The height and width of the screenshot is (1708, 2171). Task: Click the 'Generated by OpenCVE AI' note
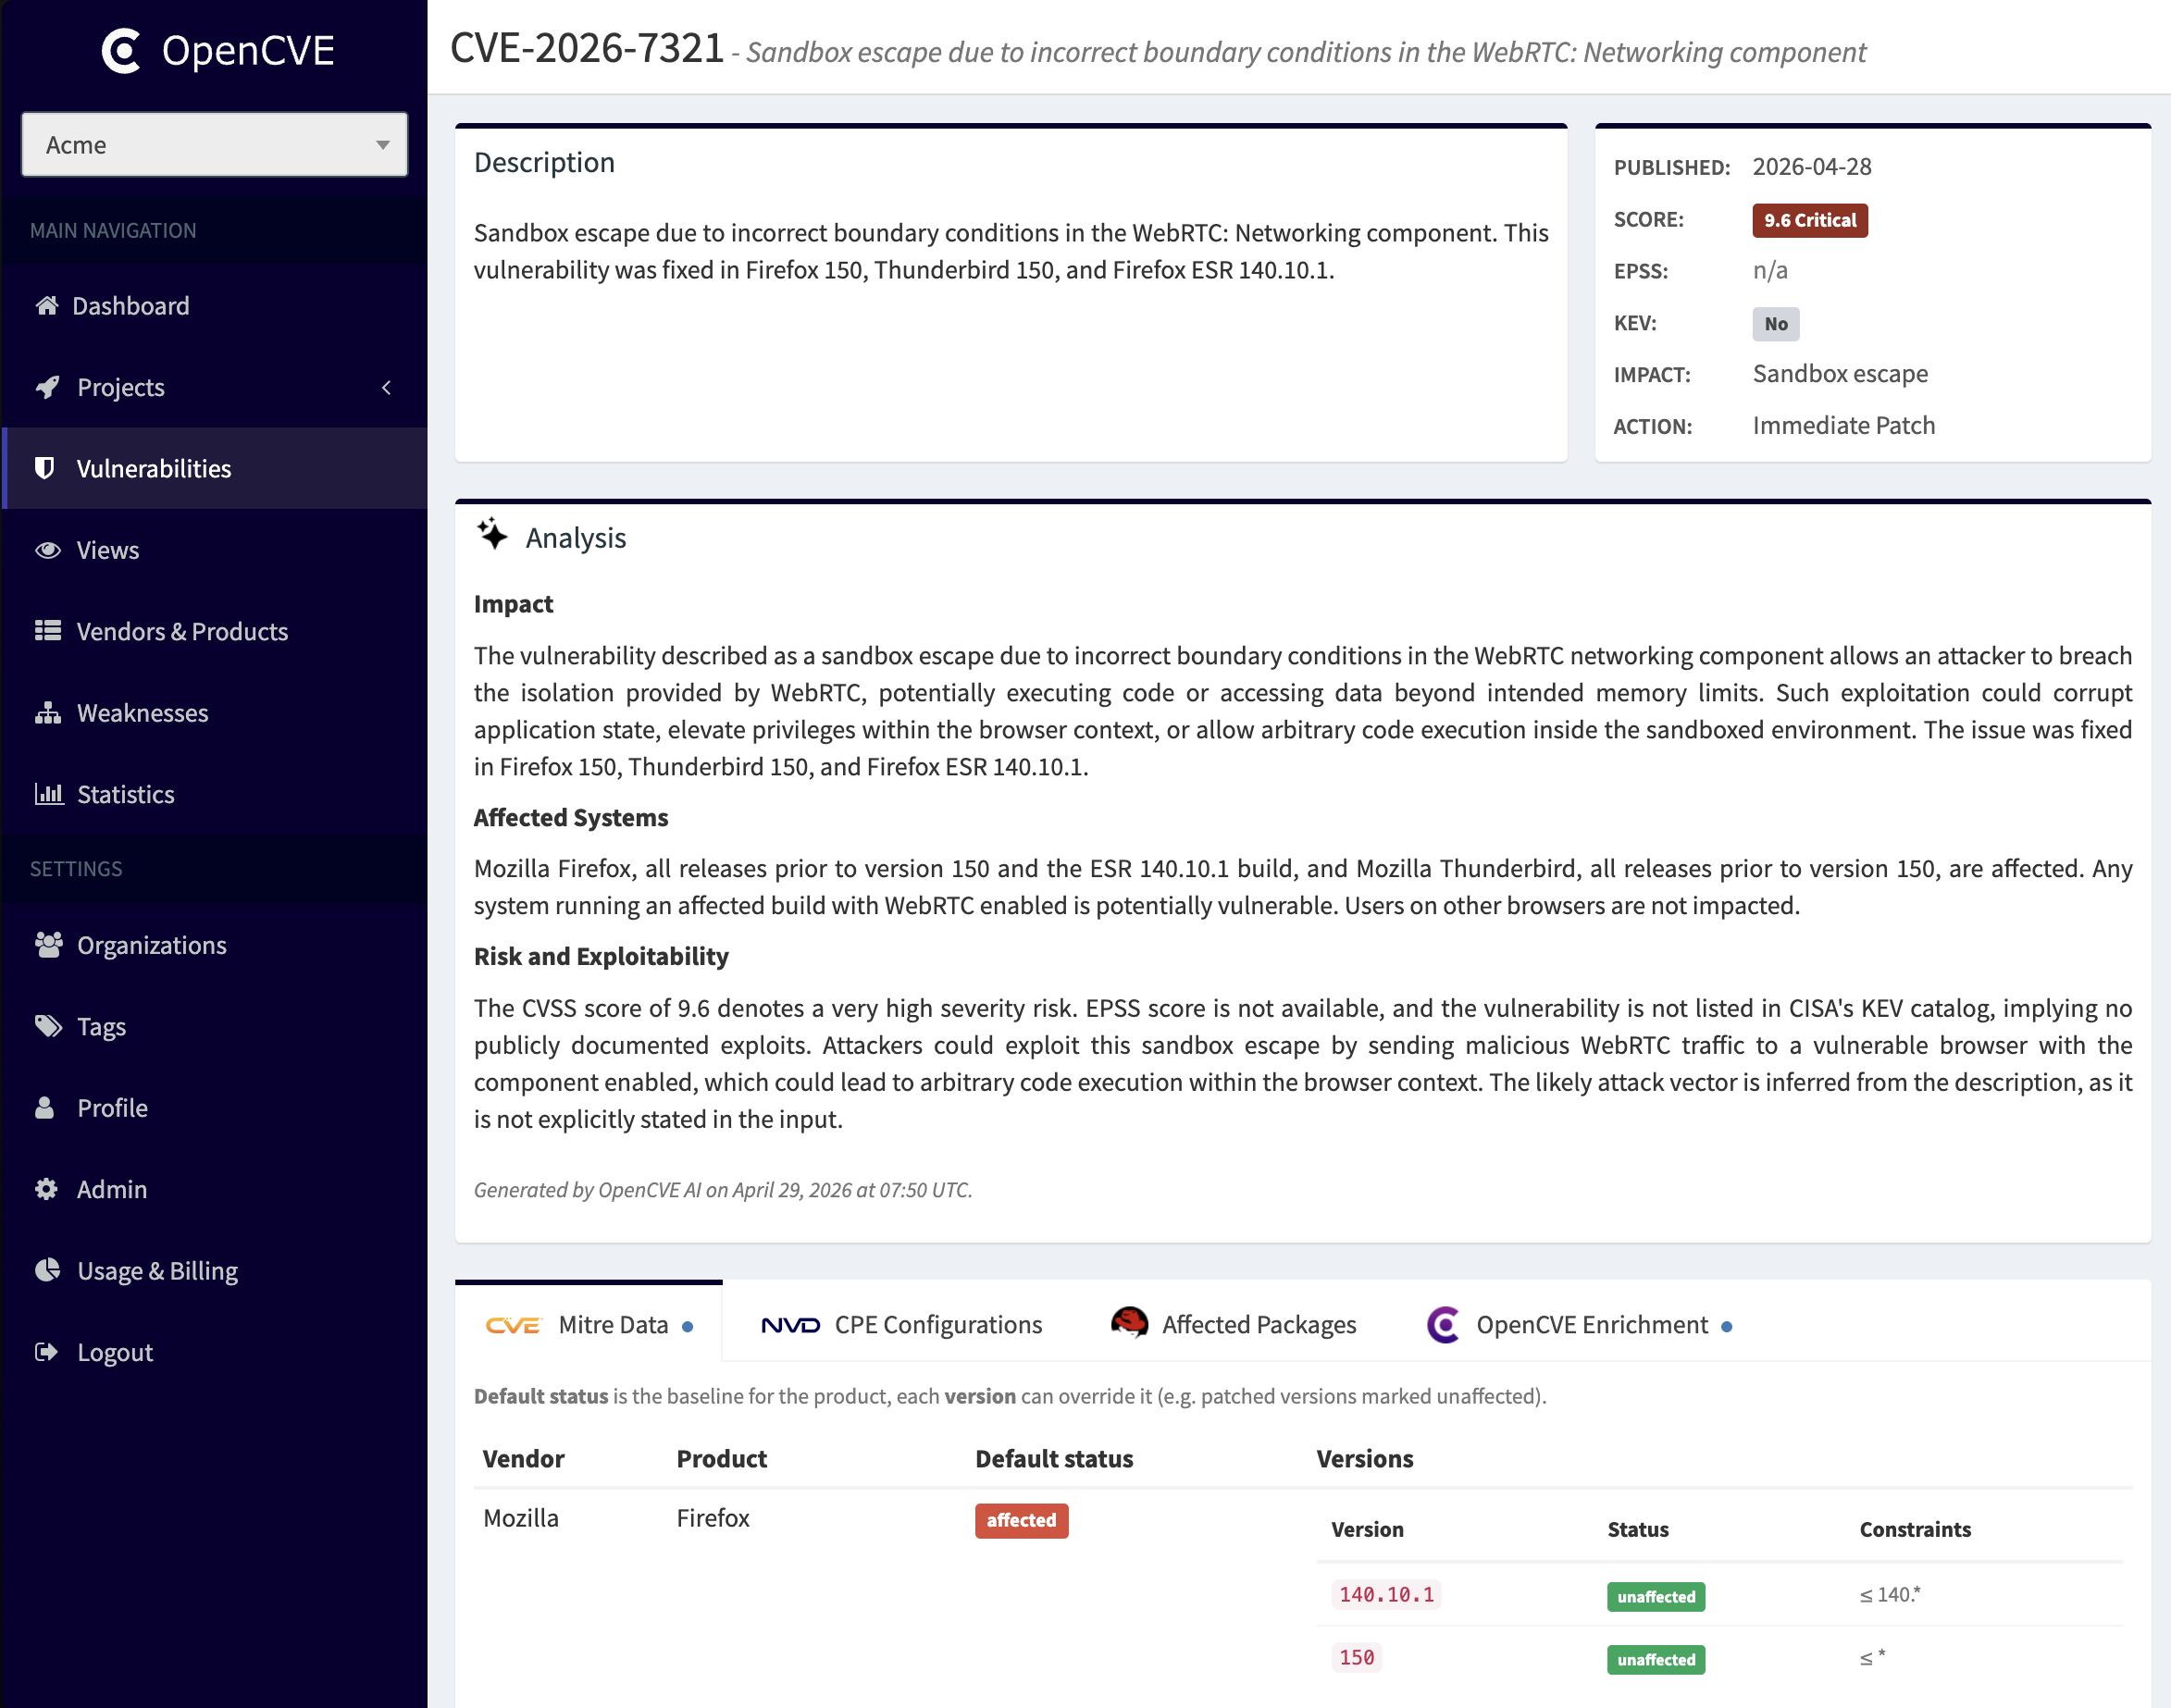723,1189
